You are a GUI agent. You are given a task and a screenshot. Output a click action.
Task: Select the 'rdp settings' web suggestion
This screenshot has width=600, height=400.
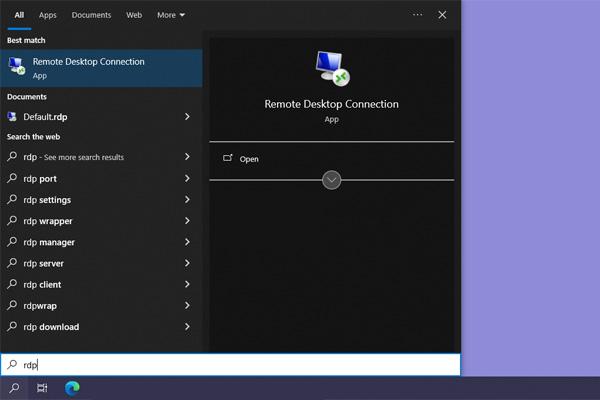(x=101, y=200)
